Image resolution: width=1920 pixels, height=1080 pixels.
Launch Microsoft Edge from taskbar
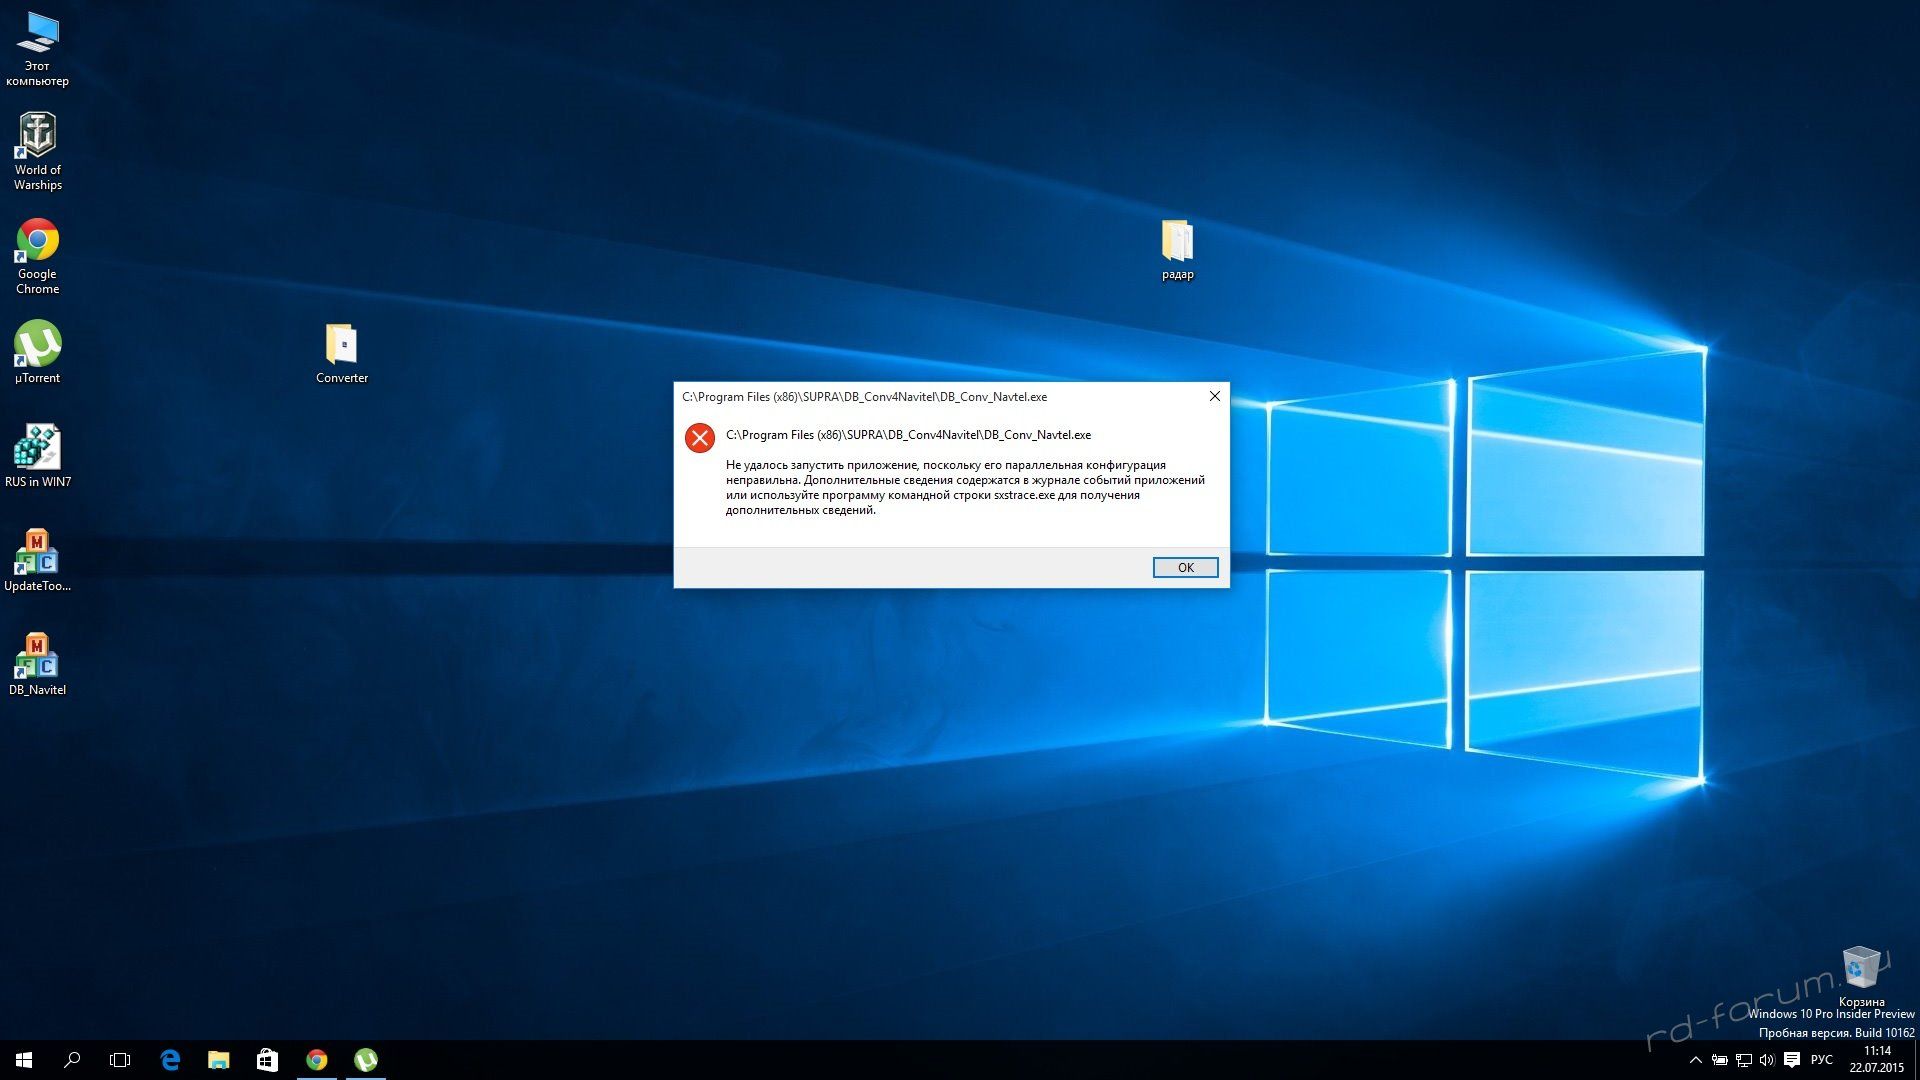tap(170, 1060)
